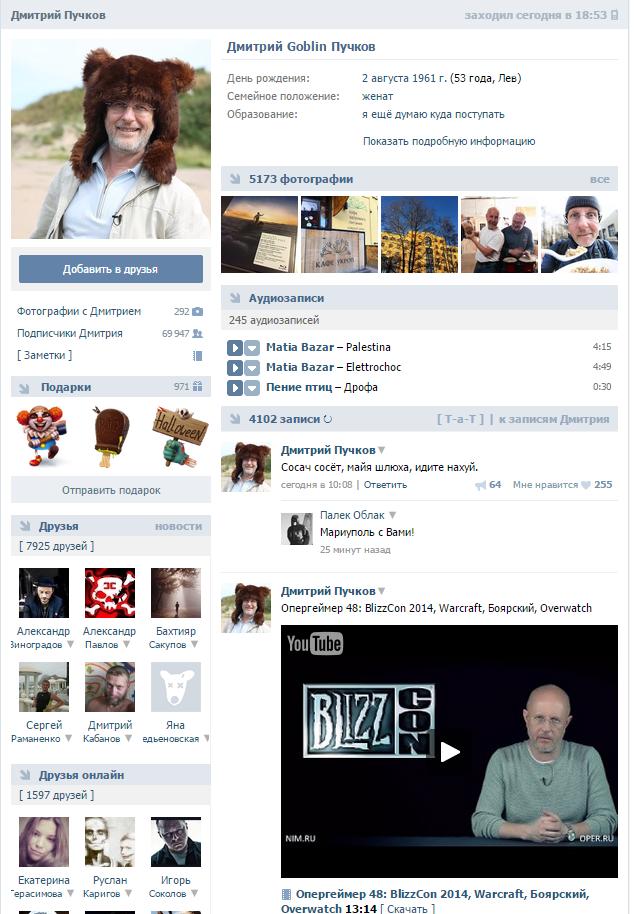The image size is (644, 914).
Task: Play Matia Bazar – Elettrochoc audio track
Action: (x=234, y=368)
